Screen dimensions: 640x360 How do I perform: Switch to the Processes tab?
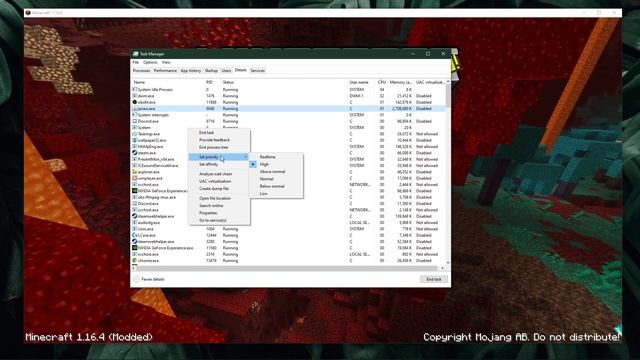click(x=142, y=71)
